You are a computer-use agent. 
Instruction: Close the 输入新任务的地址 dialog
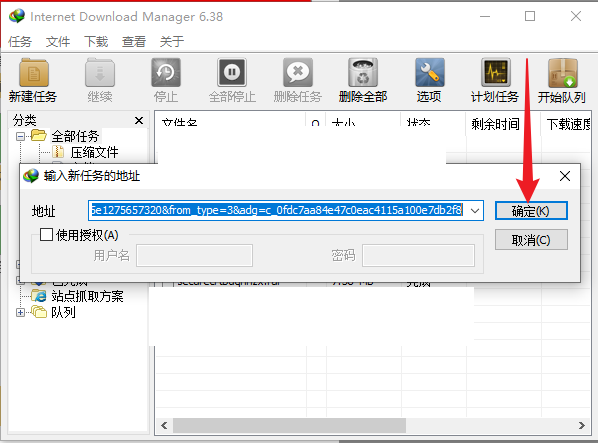[565, 176]
